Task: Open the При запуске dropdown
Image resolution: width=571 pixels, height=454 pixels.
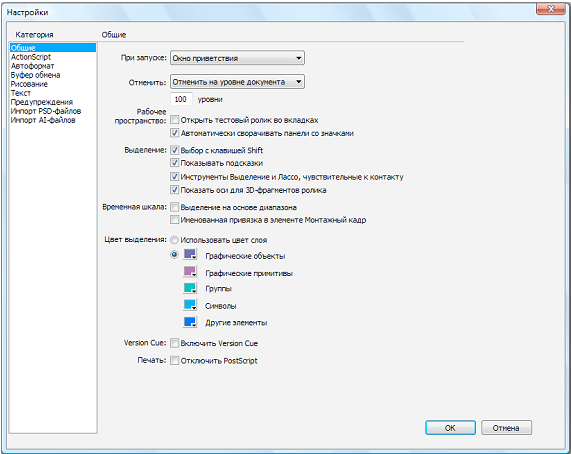Action: point(237,58)
